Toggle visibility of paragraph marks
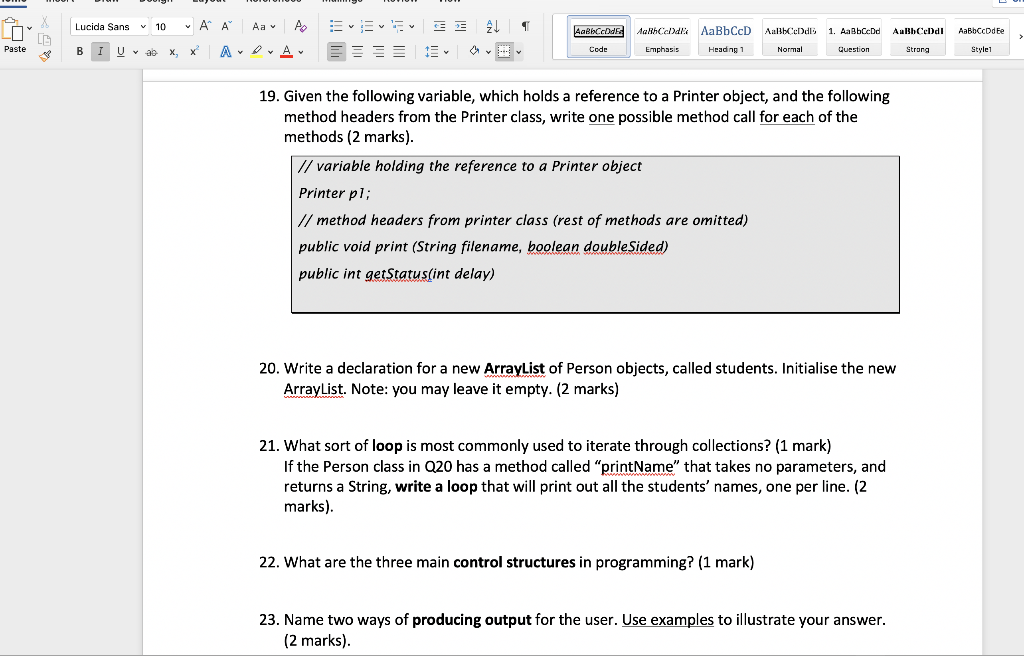The height and width of the screenshot is (656, 1024). (526, 25)
